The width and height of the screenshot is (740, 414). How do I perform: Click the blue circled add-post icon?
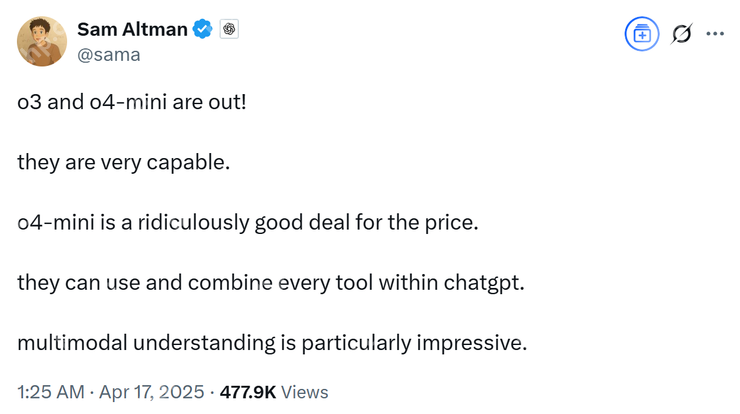tap(642, 34)
